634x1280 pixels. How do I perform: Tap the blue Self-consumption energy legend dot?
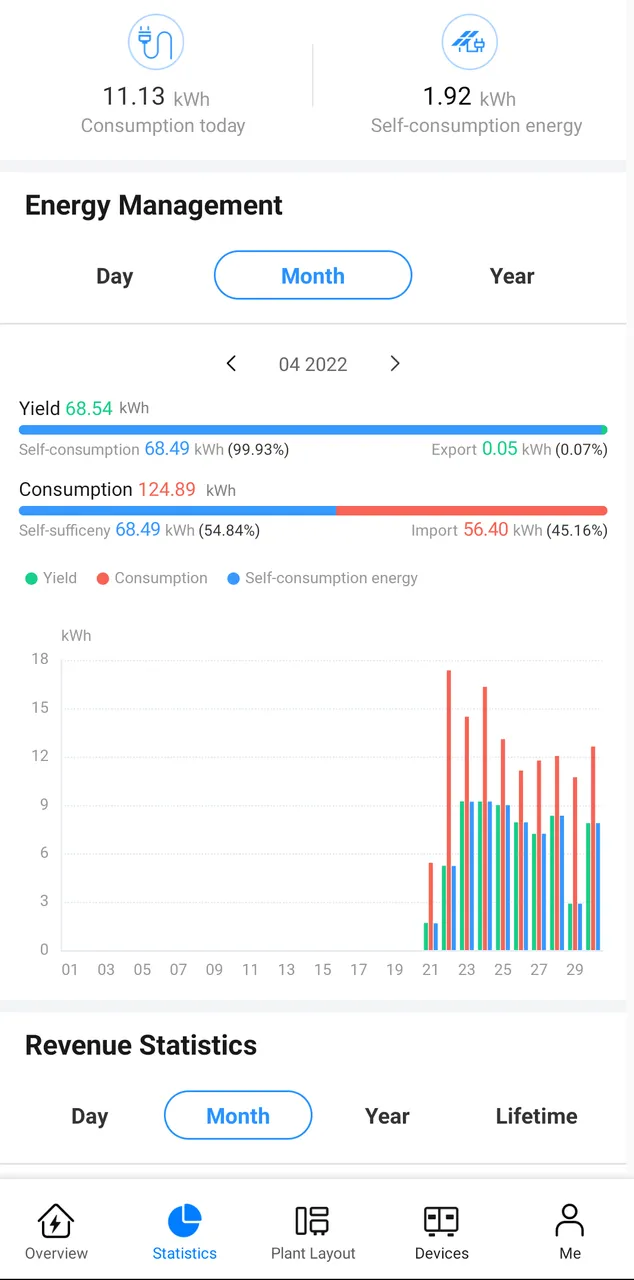pos(233,578)
